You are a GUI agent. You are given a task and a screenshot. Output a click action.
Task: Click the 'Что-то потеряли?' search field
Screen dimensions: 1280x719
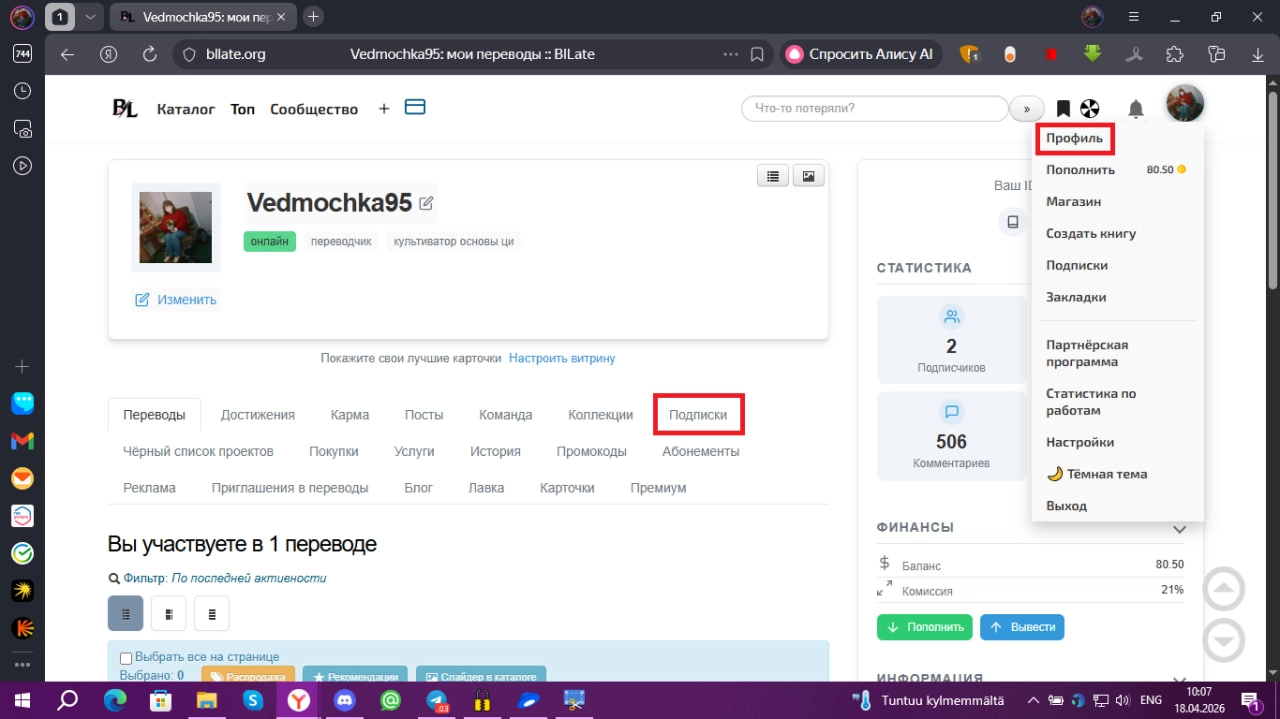tap(875, 108)
